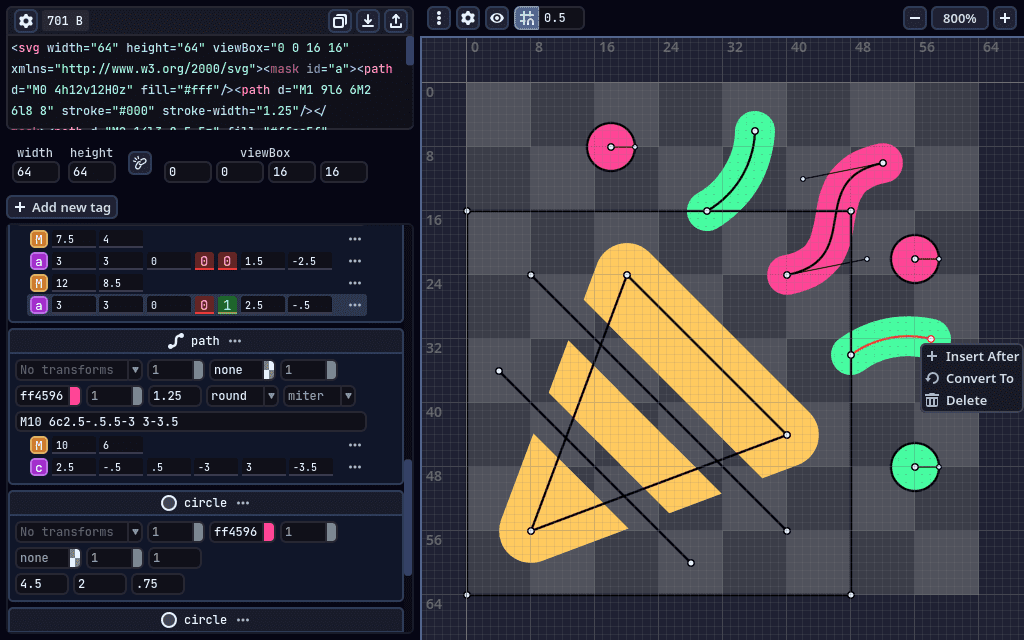Image resolution: width=1024 pixels, height=640 pixels.
Task: Open the path's No transforms dropdown
Action: click(x=78, y=370)
